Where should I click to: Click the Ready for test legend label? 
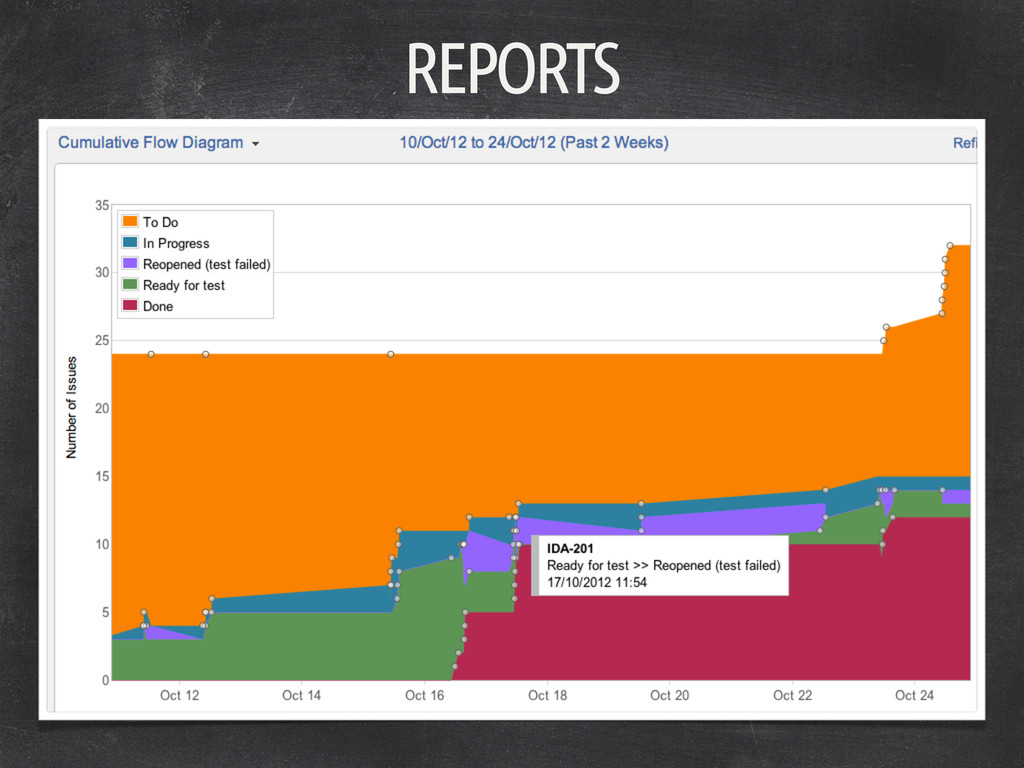(184, 285)
